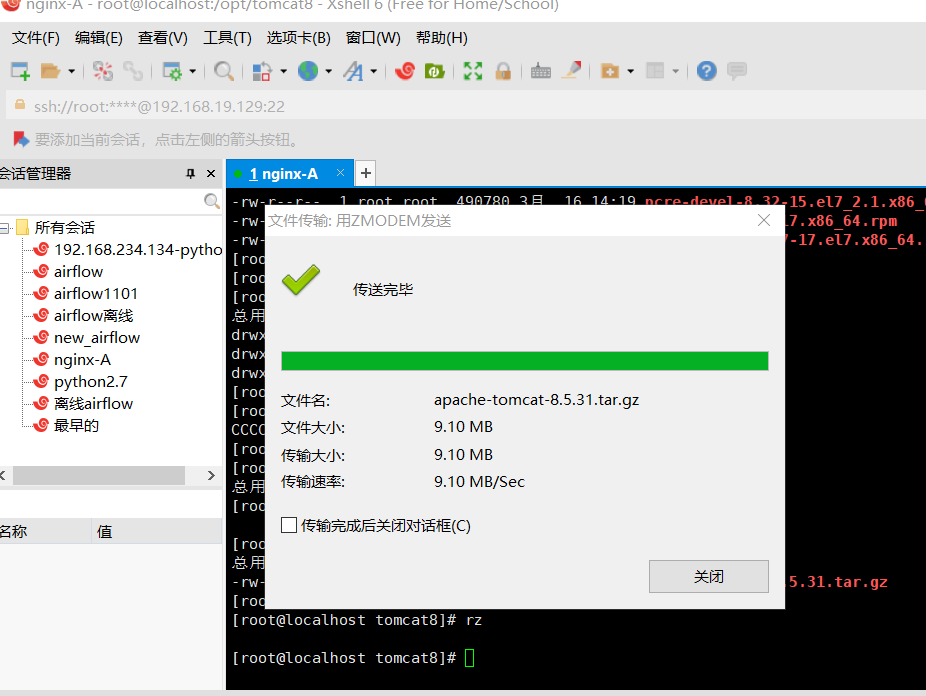This screenshot has height=696, width=926.
Task: Click the session panel horizontal scrollbar
Action: pyautogui.click(x=99, y=476)
